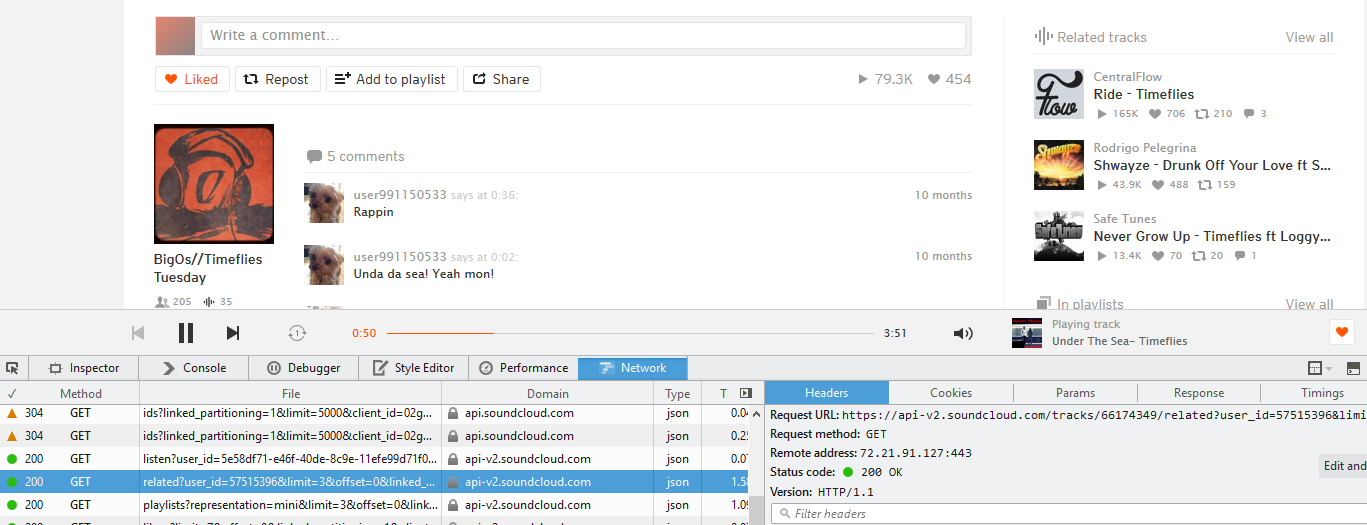Open BigOs//Timeflies Tuesday profile link
Image resolution: width=1367 pixels, height=525 pixels.
[x=208, y=268]
